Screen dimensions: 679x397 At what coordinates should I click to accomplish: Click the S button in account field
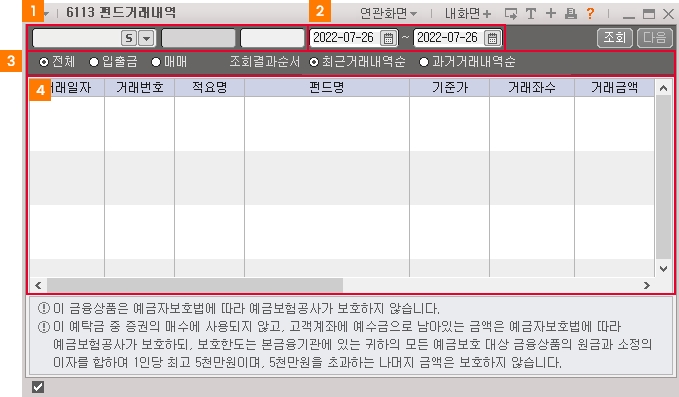click(x=129, y=38)
